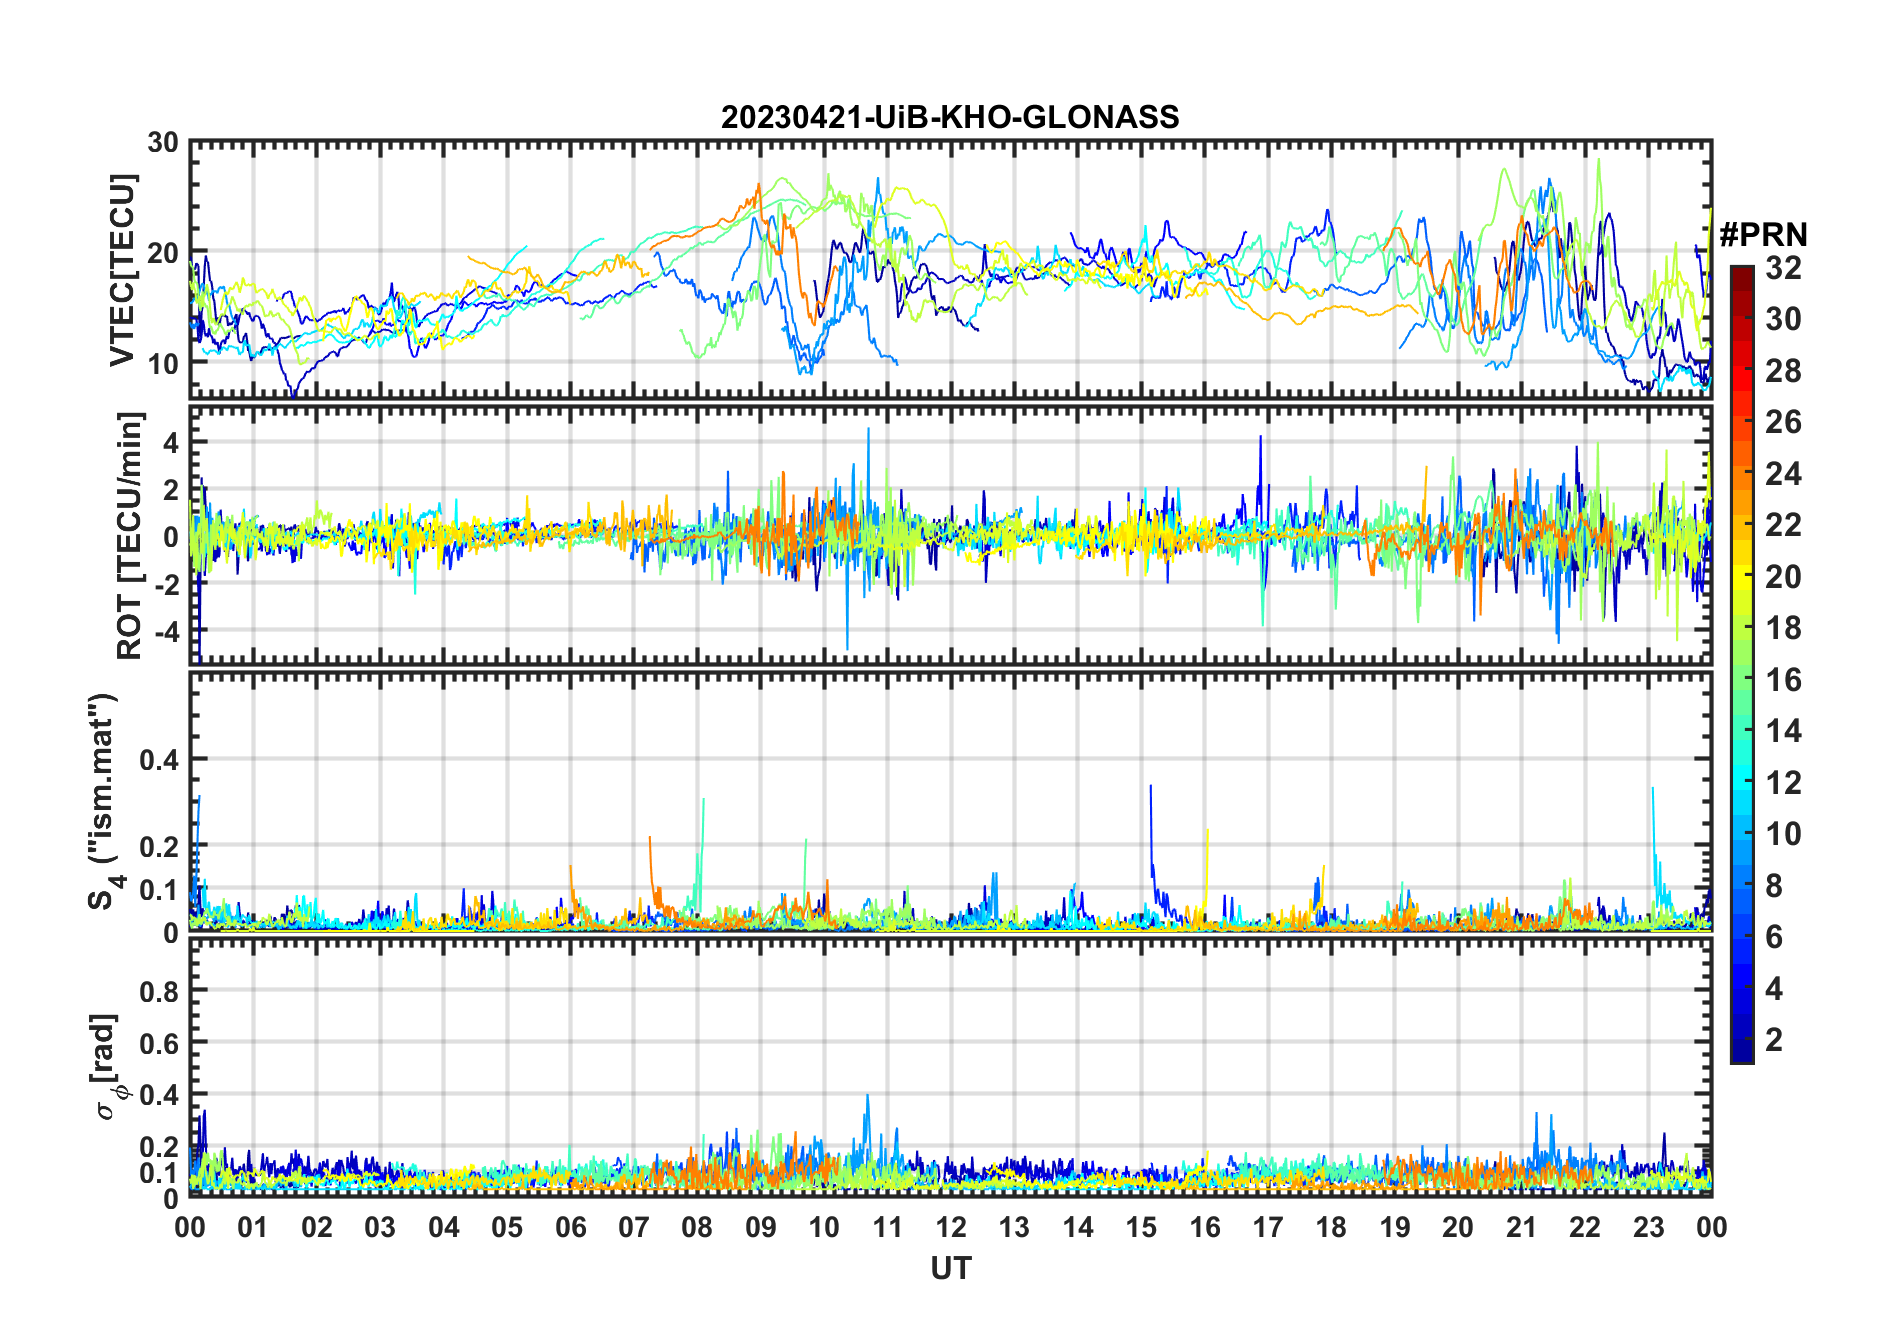The image size is (1902, 1330).
Task: Click x-axis tick label 02
Action: [x=317, y=1227]
